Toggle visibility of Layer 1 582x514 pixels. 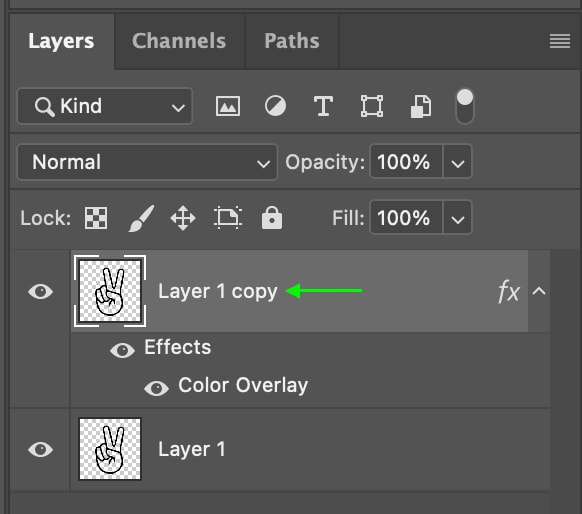(40, 449)
